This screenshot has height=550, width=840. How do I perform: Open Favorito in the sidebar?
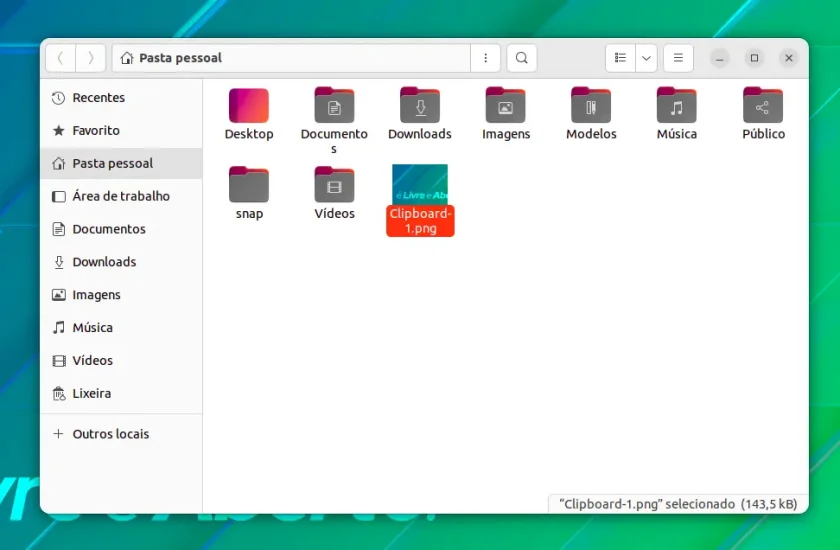pyautogui.click(x=121, y=131)
